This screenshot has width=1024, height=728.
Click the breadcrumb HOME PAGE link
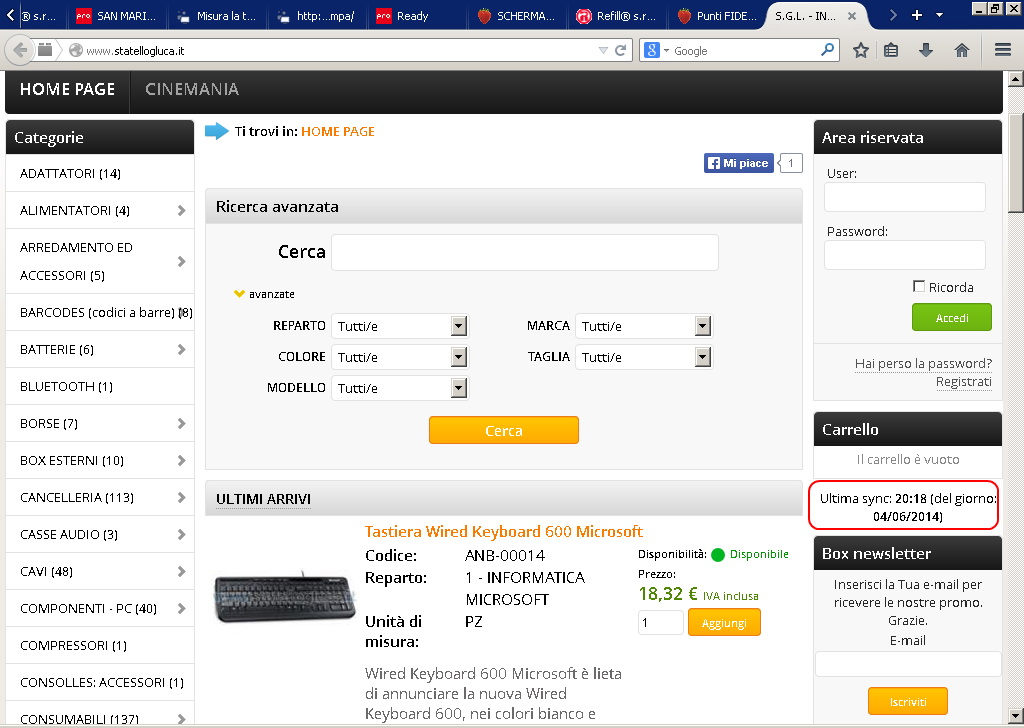[338, 131]
